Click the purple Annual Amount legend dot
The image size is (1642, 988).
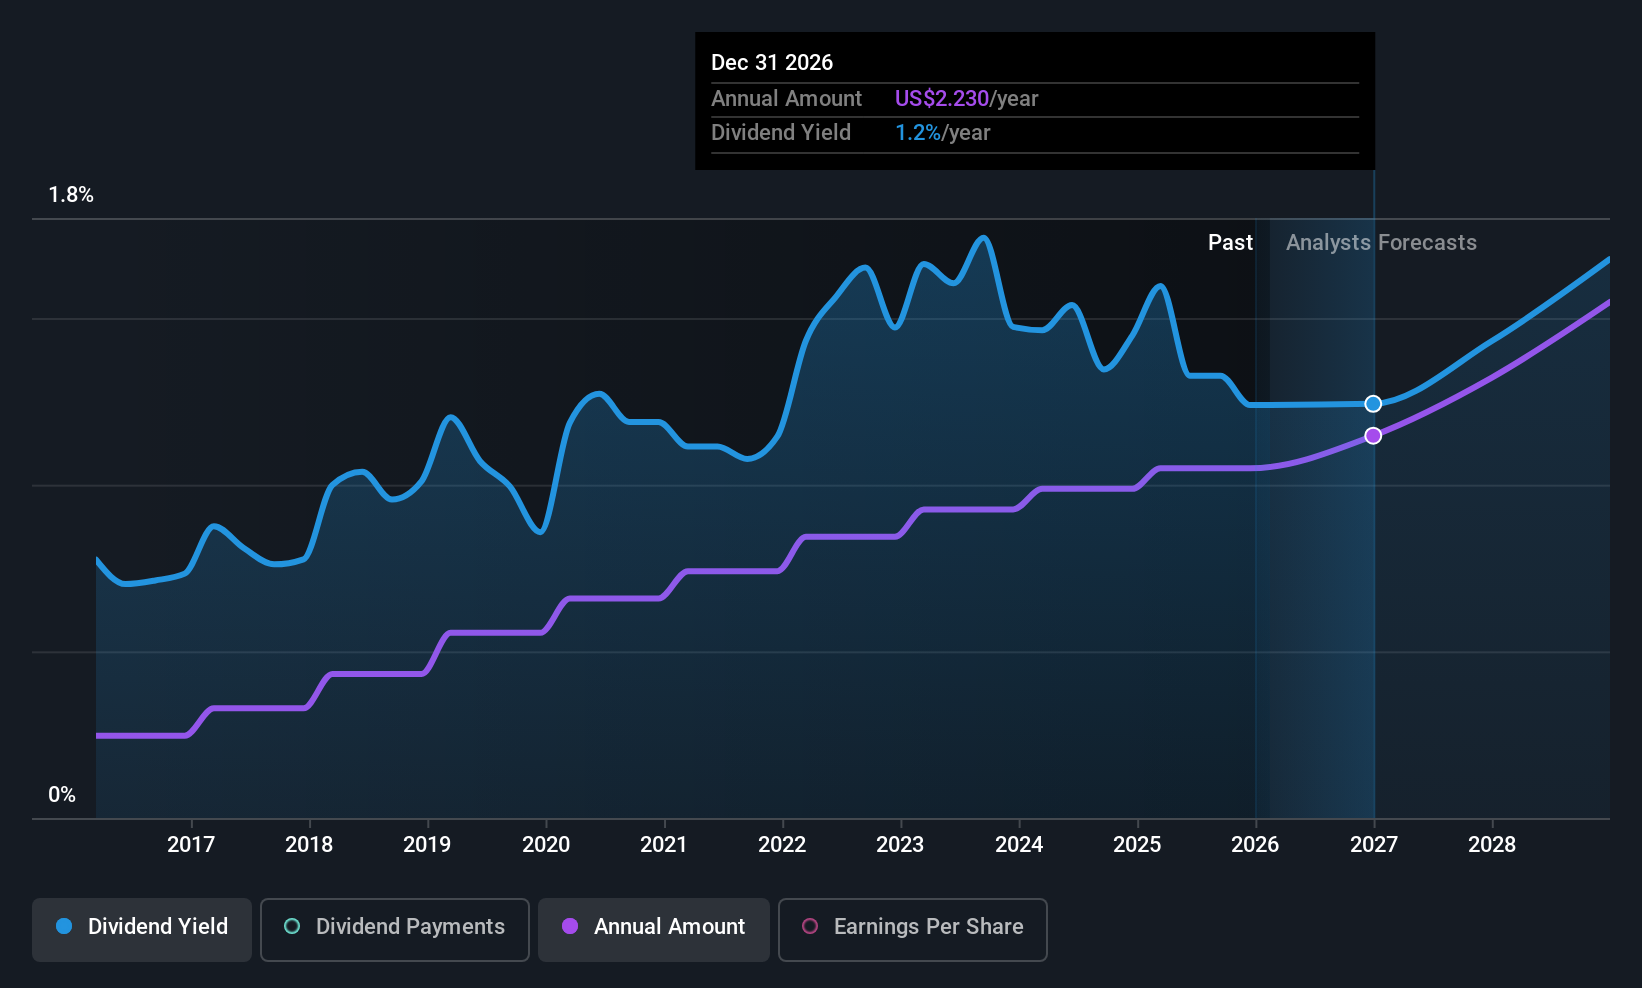[570, 926]
